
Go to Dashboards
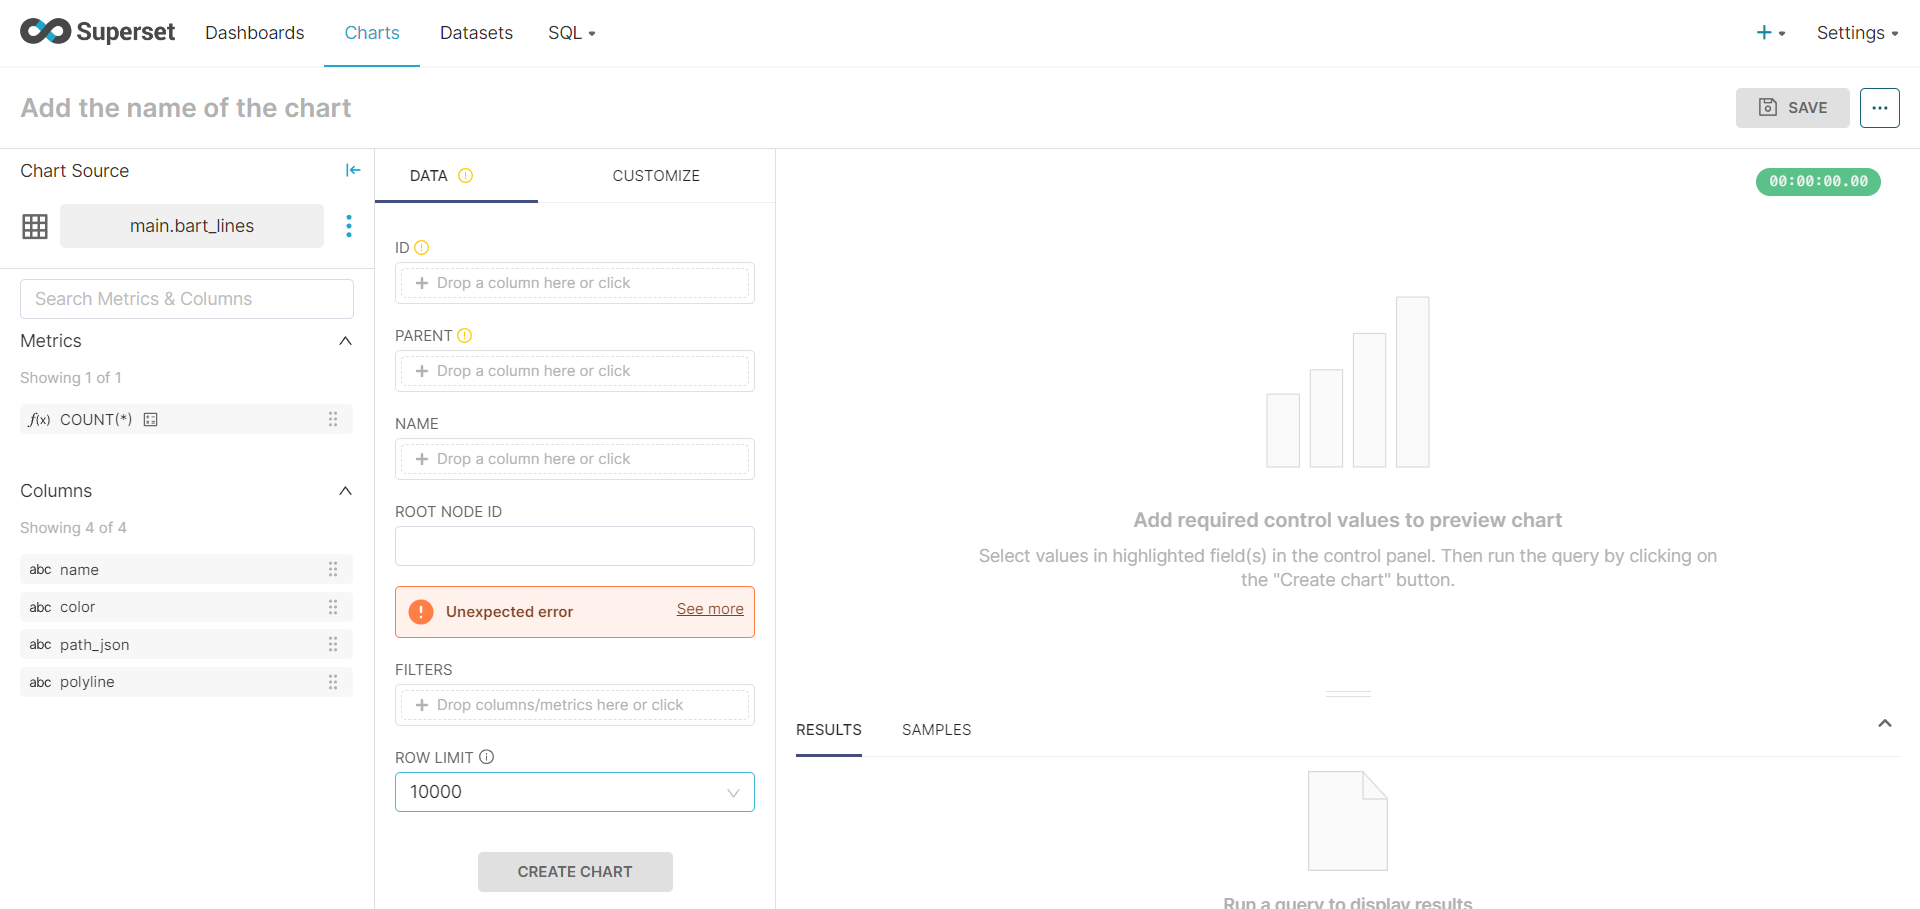pos(255,33)
